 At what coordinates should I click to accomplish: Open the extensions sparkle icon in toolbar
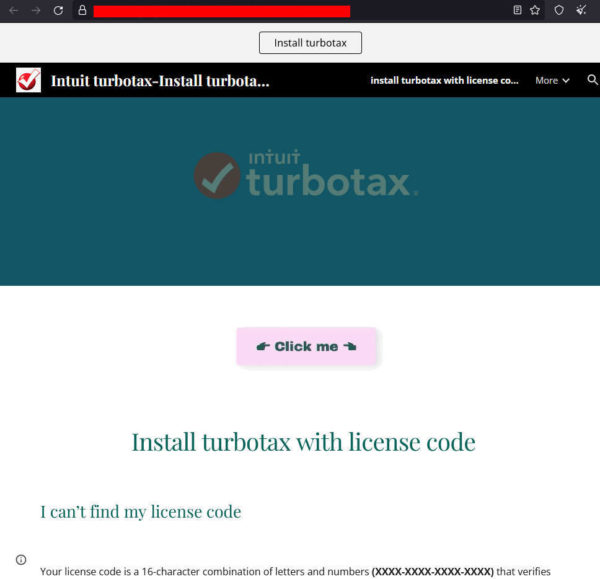[x=581, y=10]
